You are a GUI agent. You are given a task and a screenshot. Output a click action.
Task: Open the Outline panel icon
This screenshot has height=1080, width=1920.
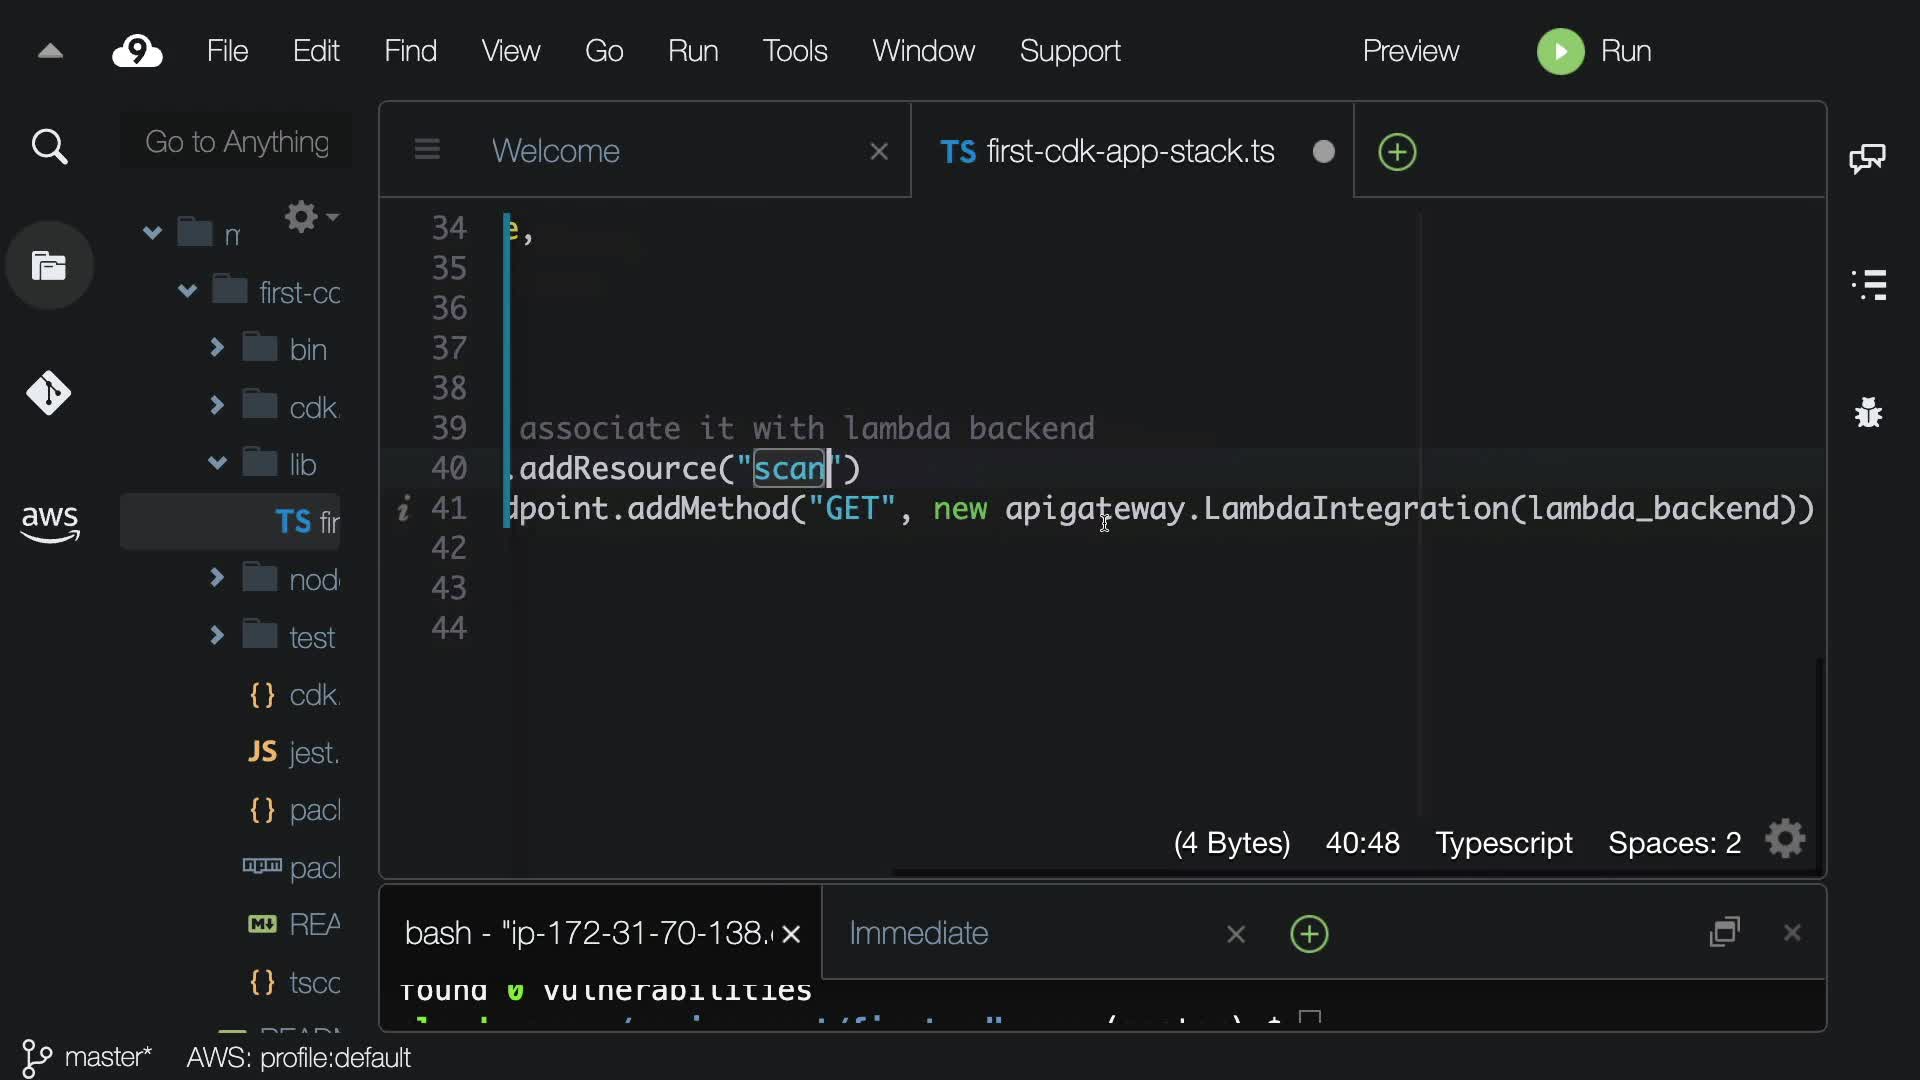(x=1868, y=285)
